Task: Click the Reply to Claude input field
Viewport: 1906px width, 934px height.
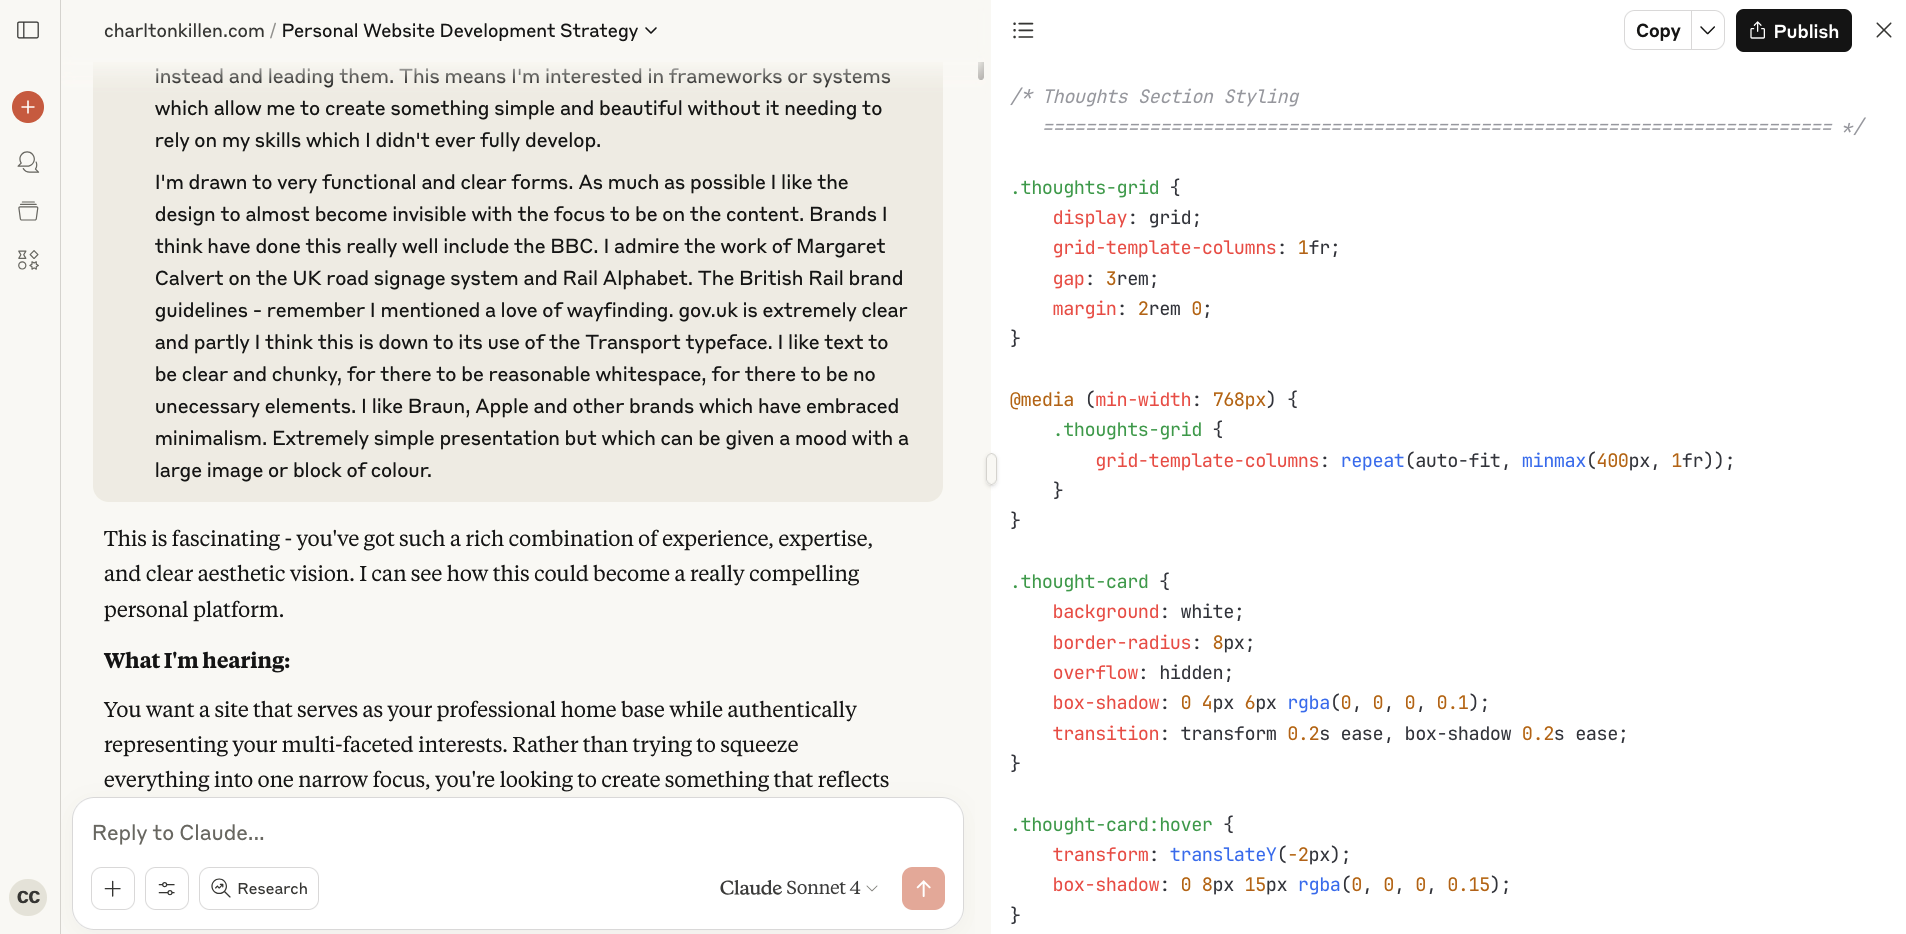Action: pyautogui.click(x=518, y=833)
